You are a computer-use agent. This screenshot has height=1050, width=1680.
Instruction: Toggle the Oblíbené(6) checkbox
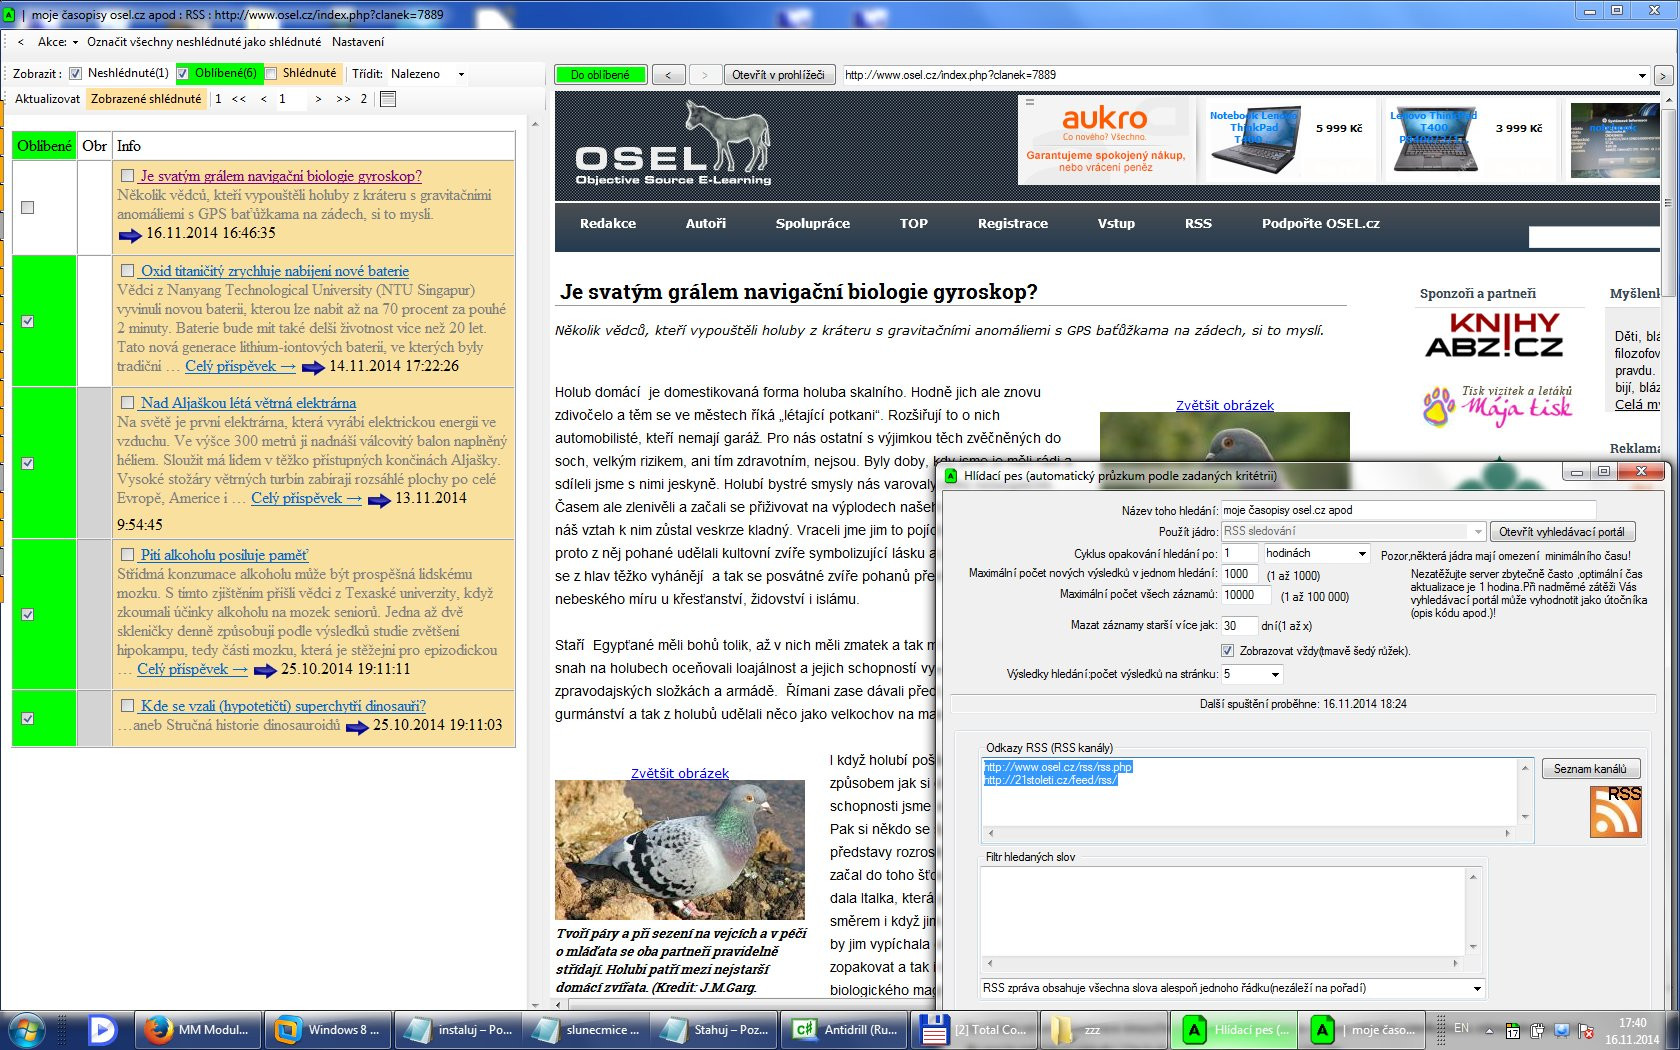click(183, 73)
